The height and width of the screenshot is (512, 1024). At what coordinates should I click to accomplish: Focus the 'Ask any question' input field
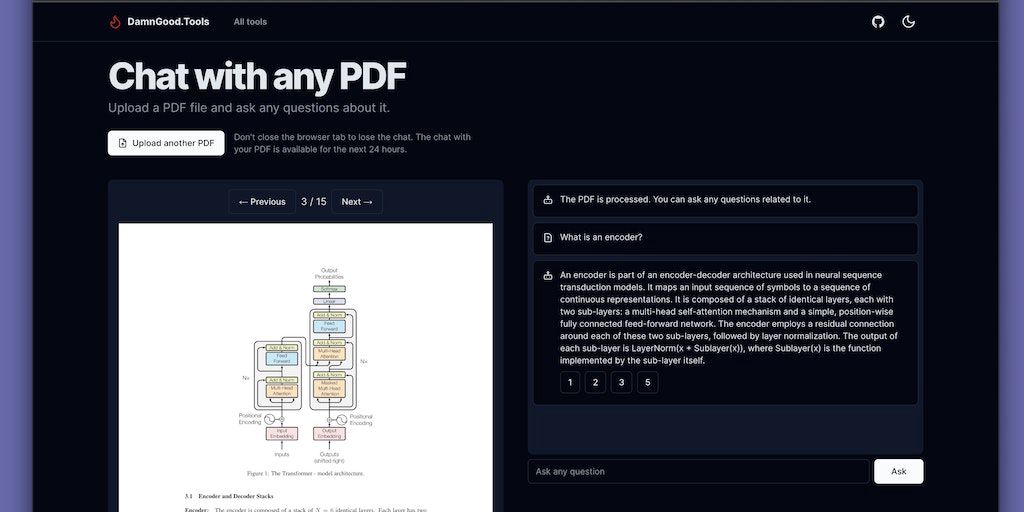698,472
